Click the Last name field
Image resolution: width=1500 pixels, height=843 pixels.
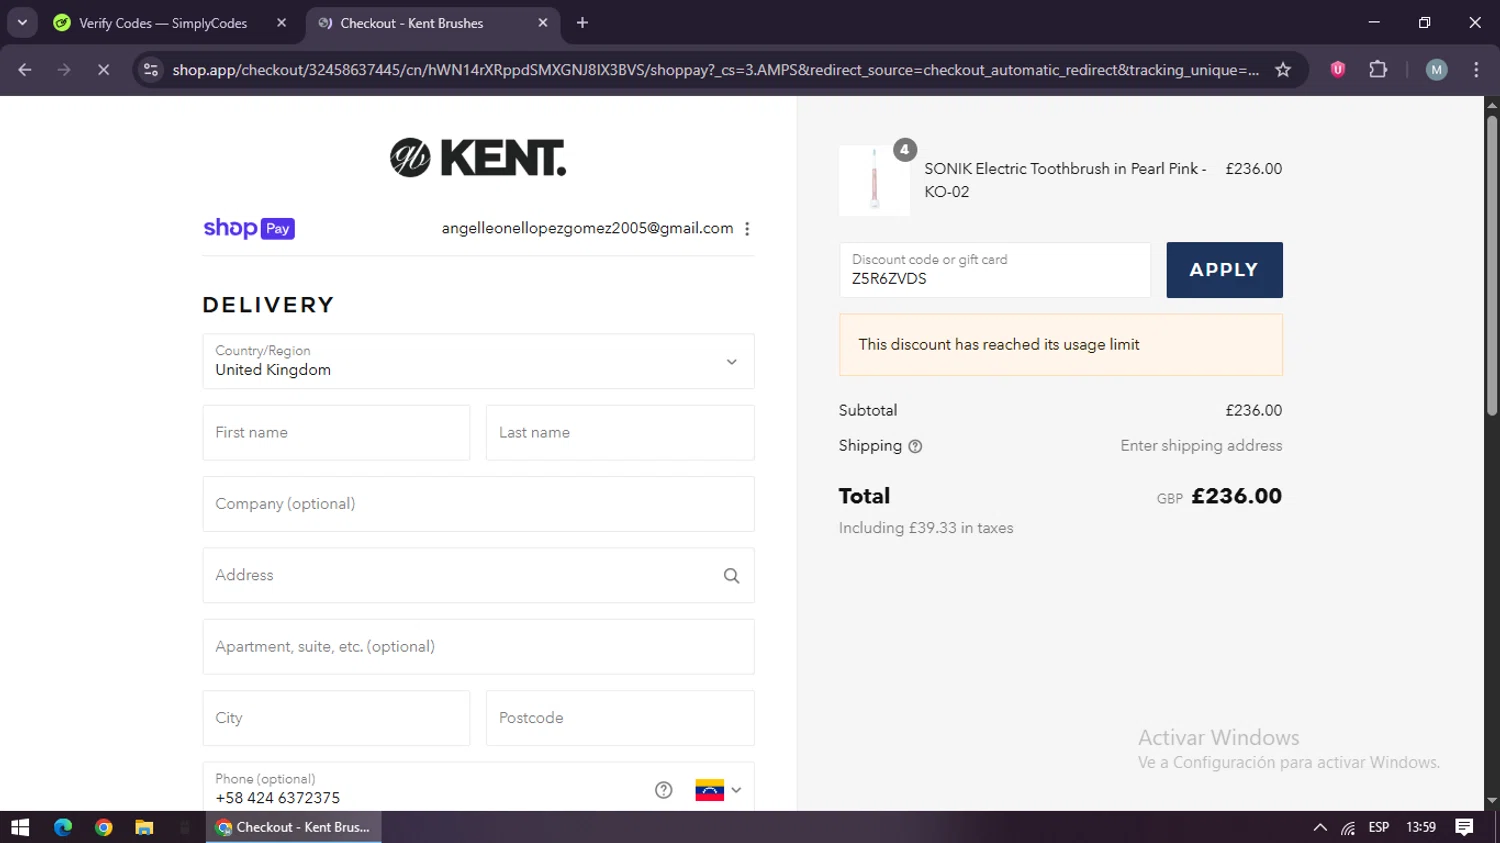pos(620,433)
